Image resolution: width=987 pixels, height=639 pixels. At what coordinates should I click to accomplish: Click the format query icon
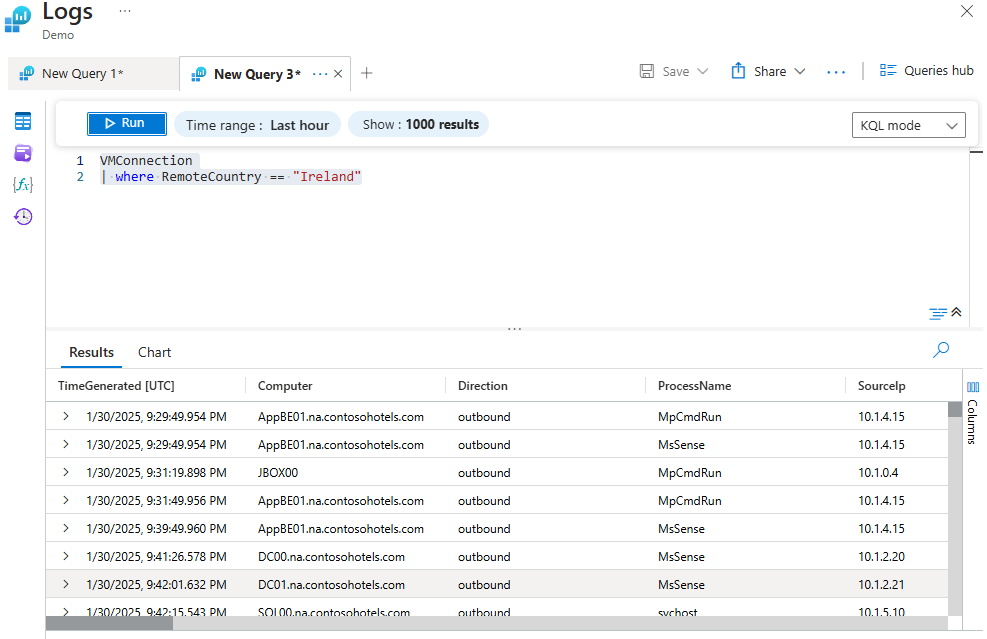coord(938,313)
